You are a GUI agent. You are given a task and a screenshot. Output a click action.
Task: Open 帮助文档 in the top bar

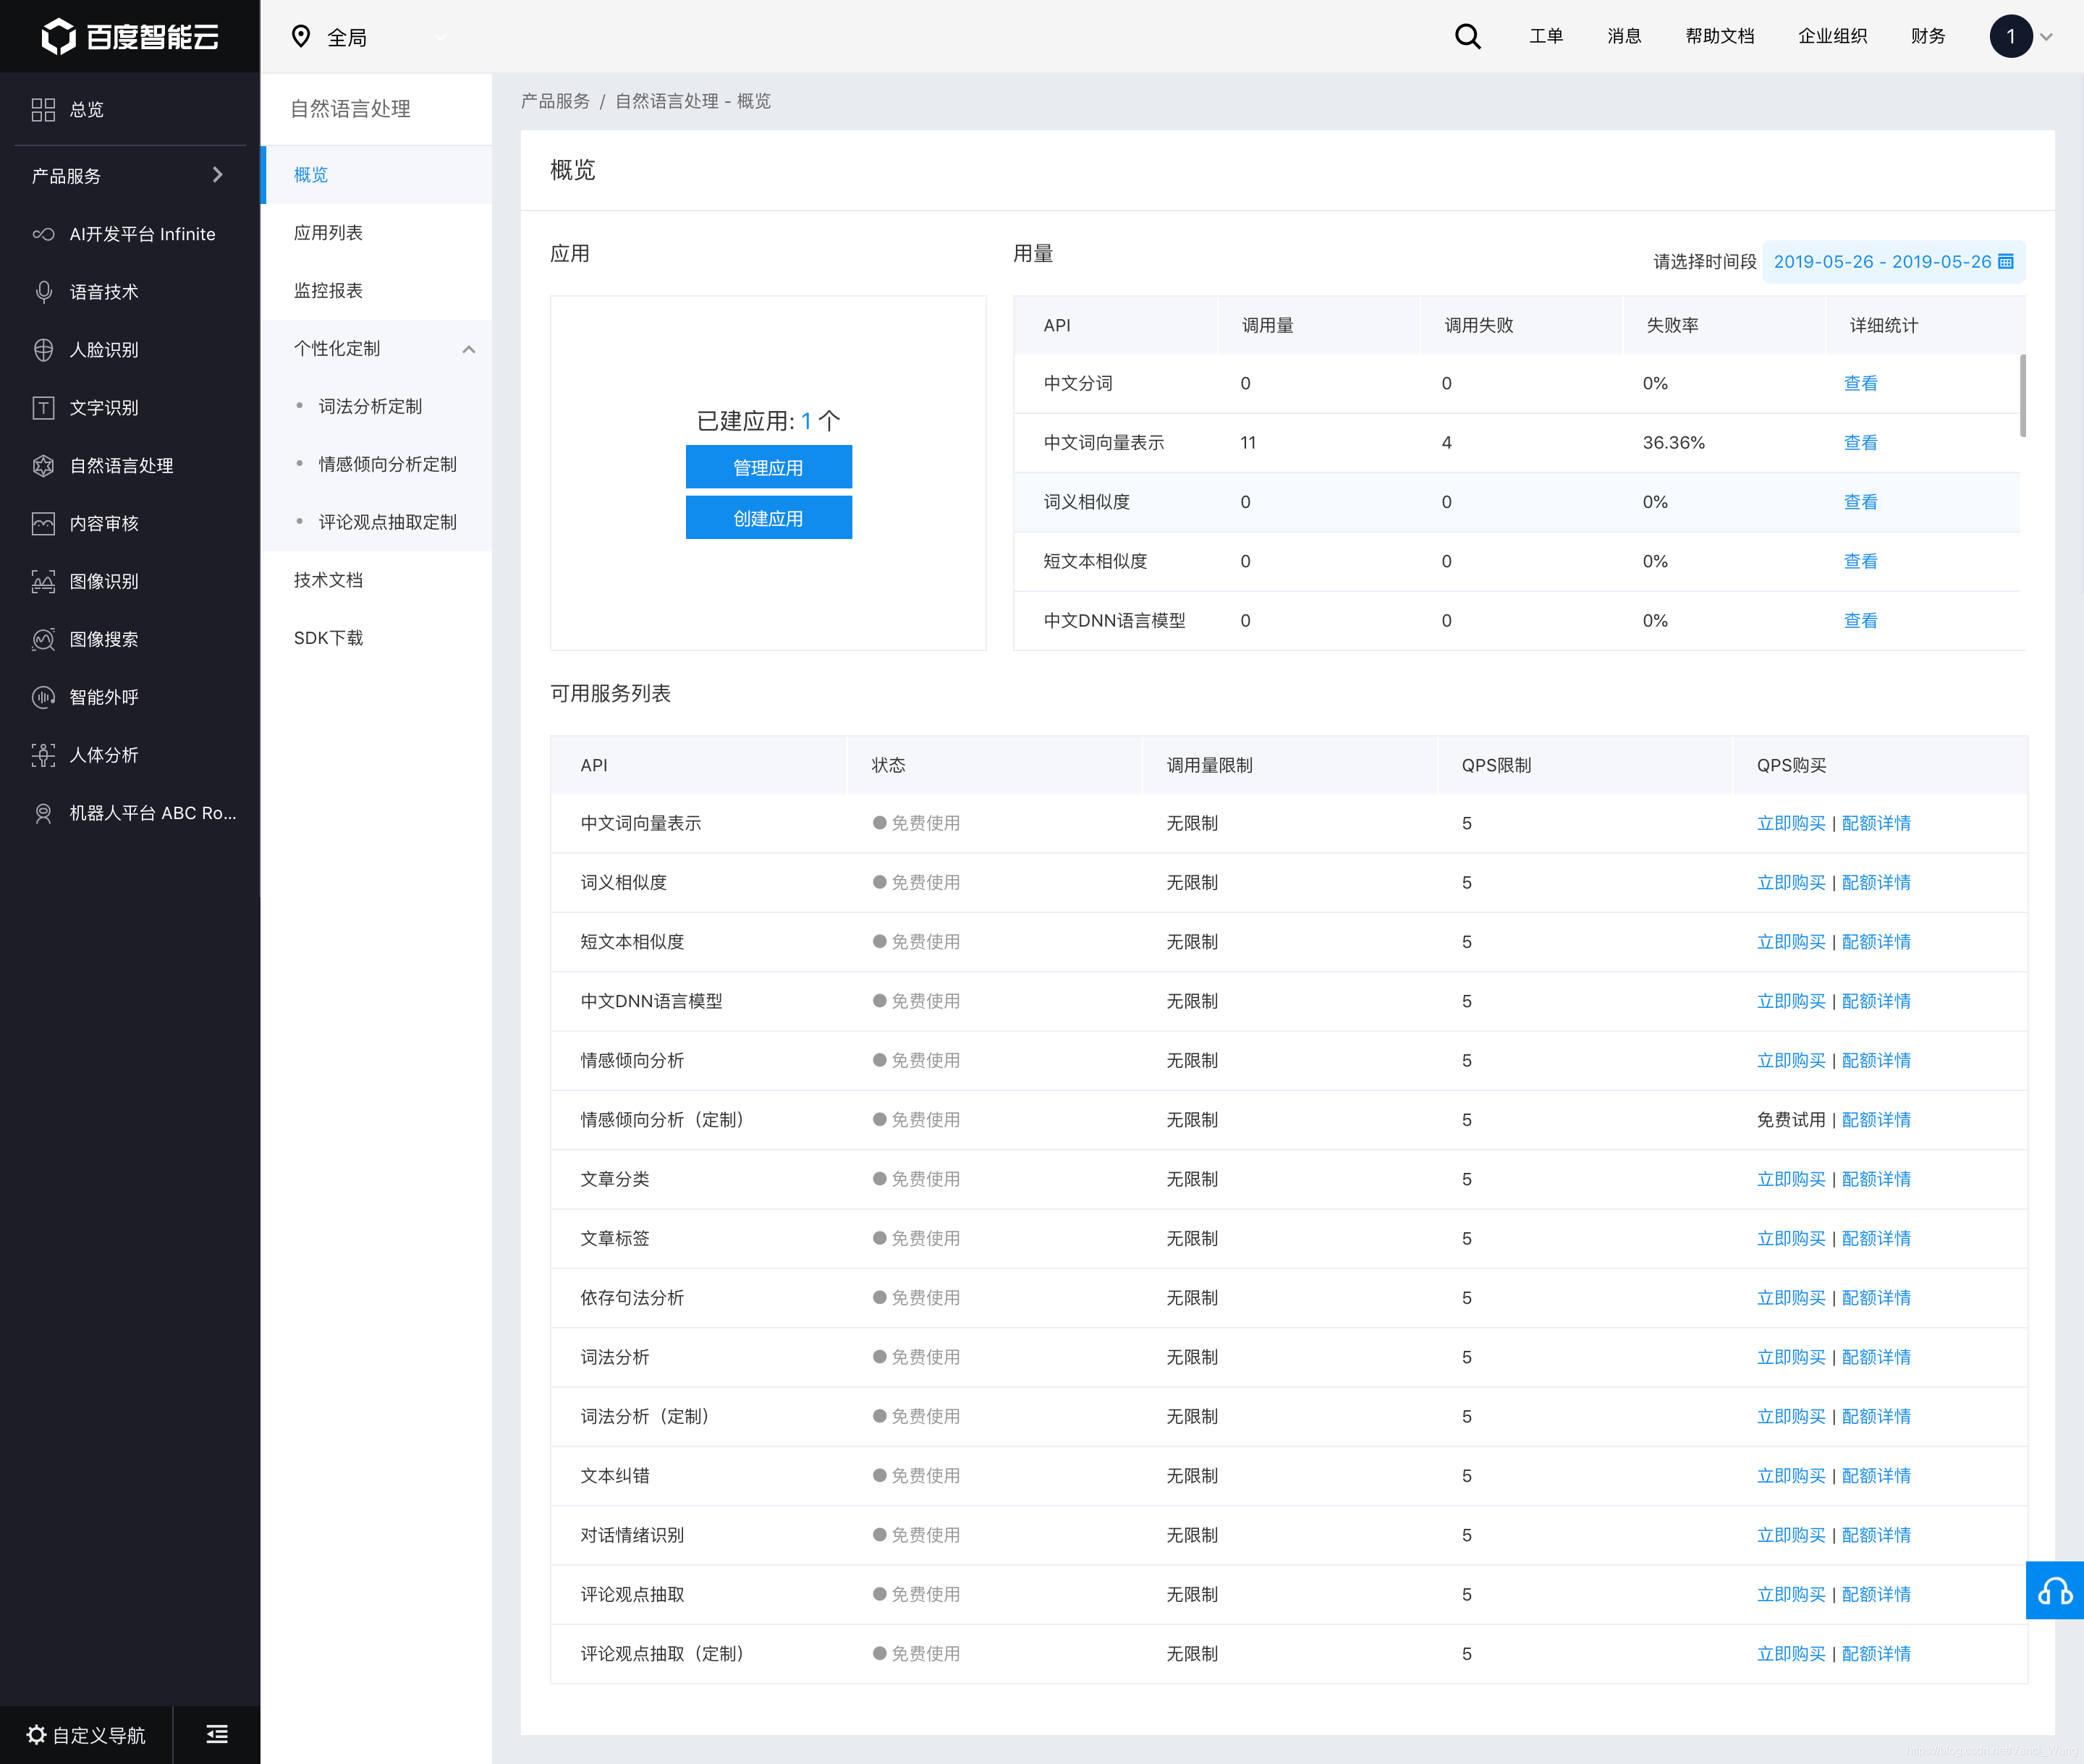(x=1719, y=37)
